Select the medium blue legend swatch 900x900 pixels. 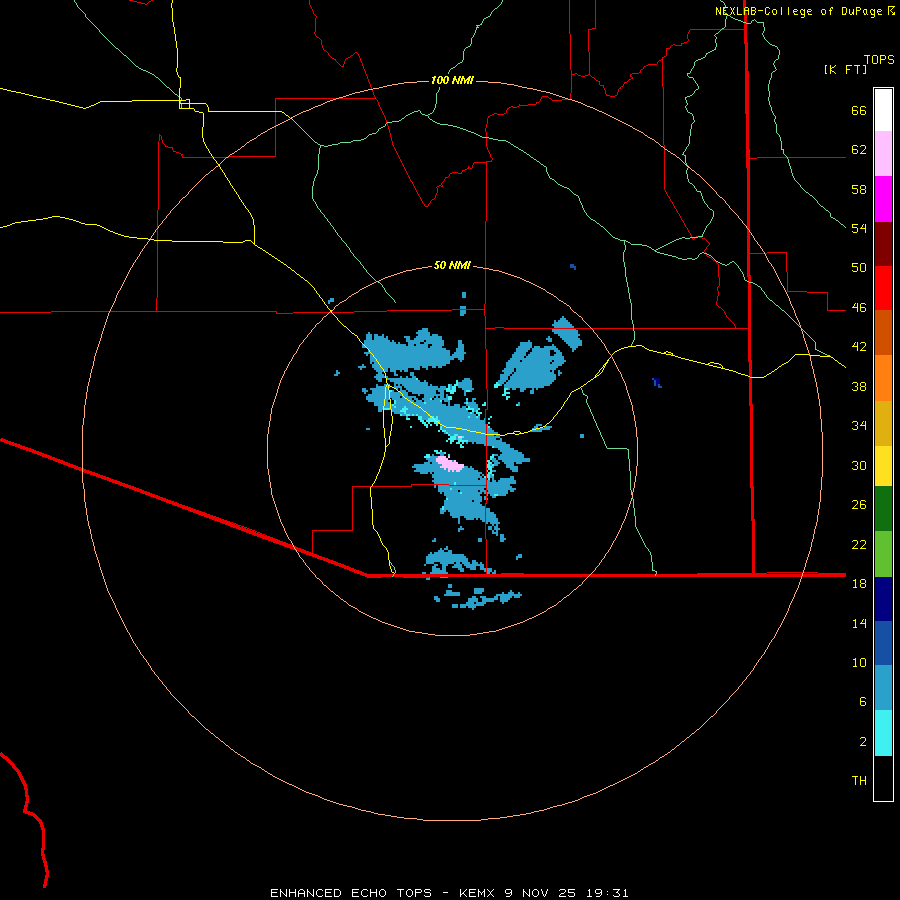[x=883, y=643]
